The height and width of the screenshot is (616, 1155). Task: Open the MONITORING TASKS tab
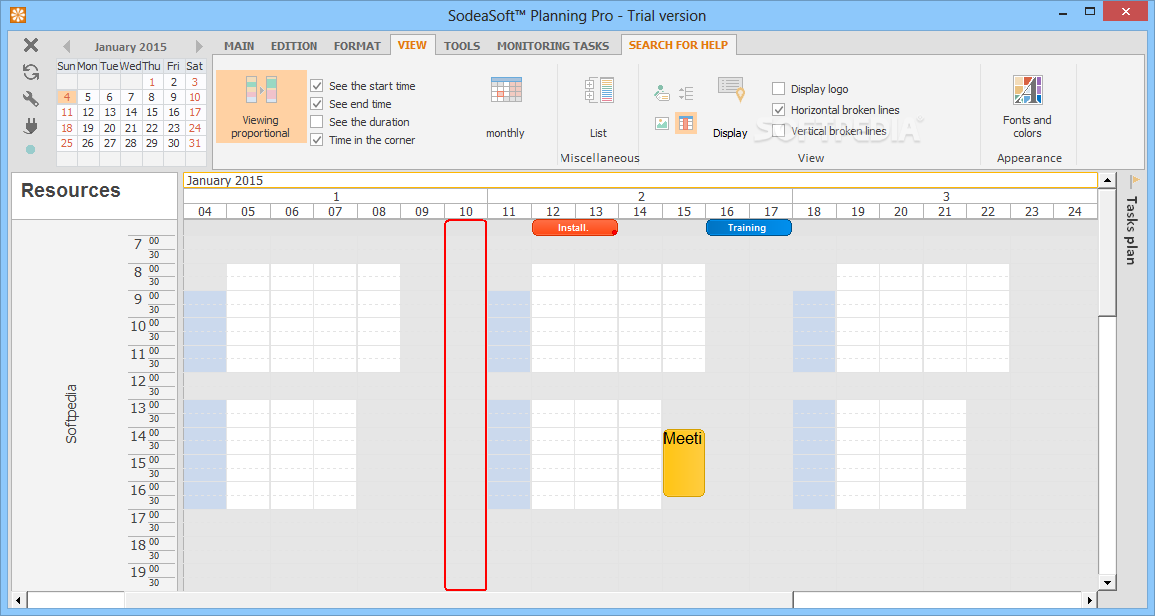(x=553, y=46)
